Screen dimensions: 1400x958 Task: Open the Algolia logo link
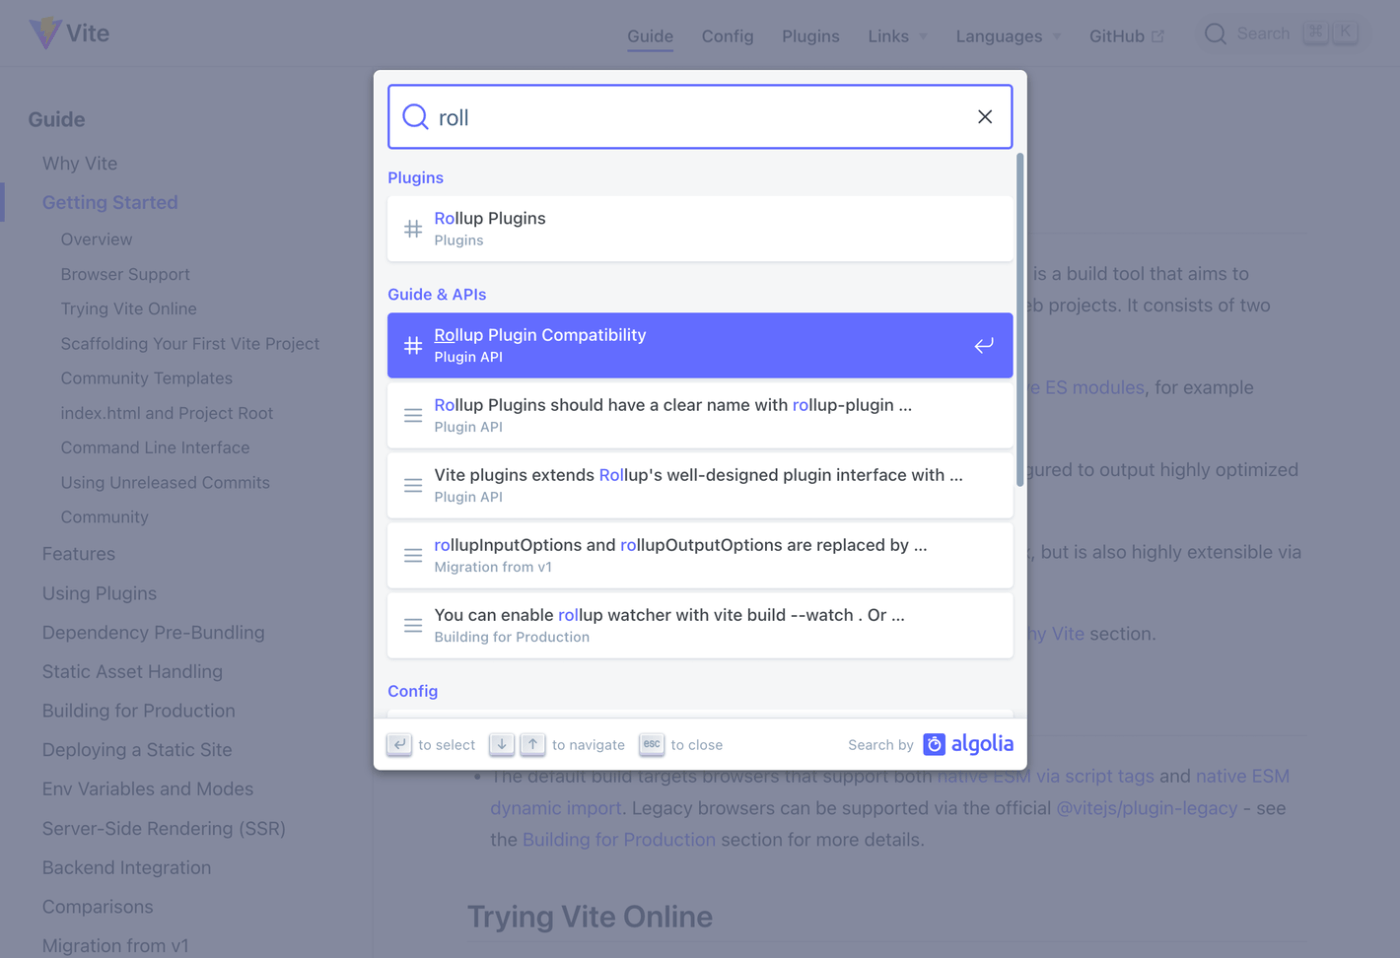(x=968, y=744)
